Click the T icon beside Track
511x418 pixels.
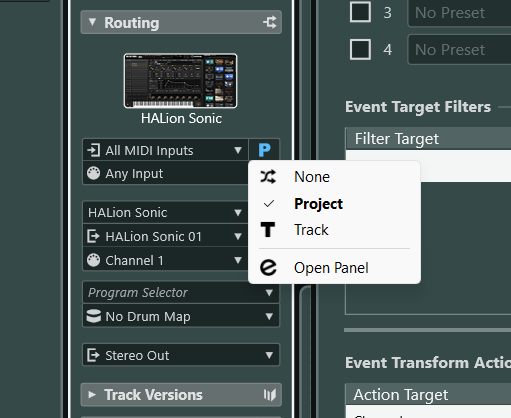(268, 230)
